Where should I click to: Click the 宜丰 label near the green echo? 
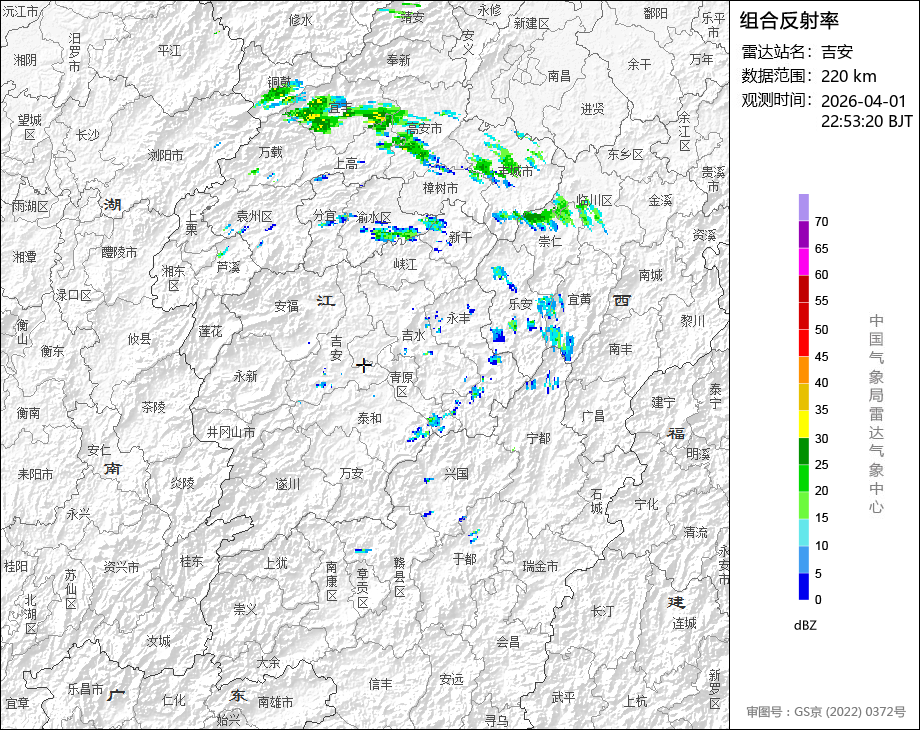point(340,107)
